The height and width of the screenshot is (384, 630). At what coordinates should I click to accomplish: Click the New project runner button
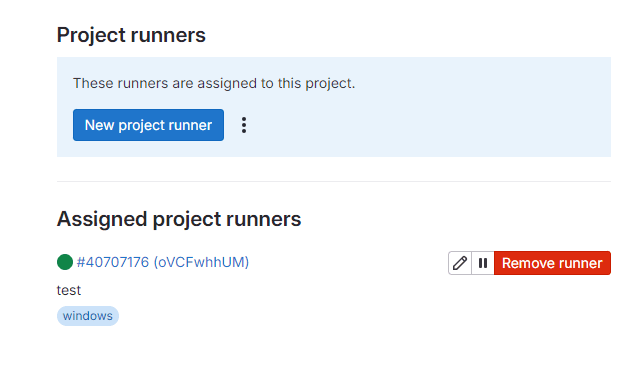(148, 125)
